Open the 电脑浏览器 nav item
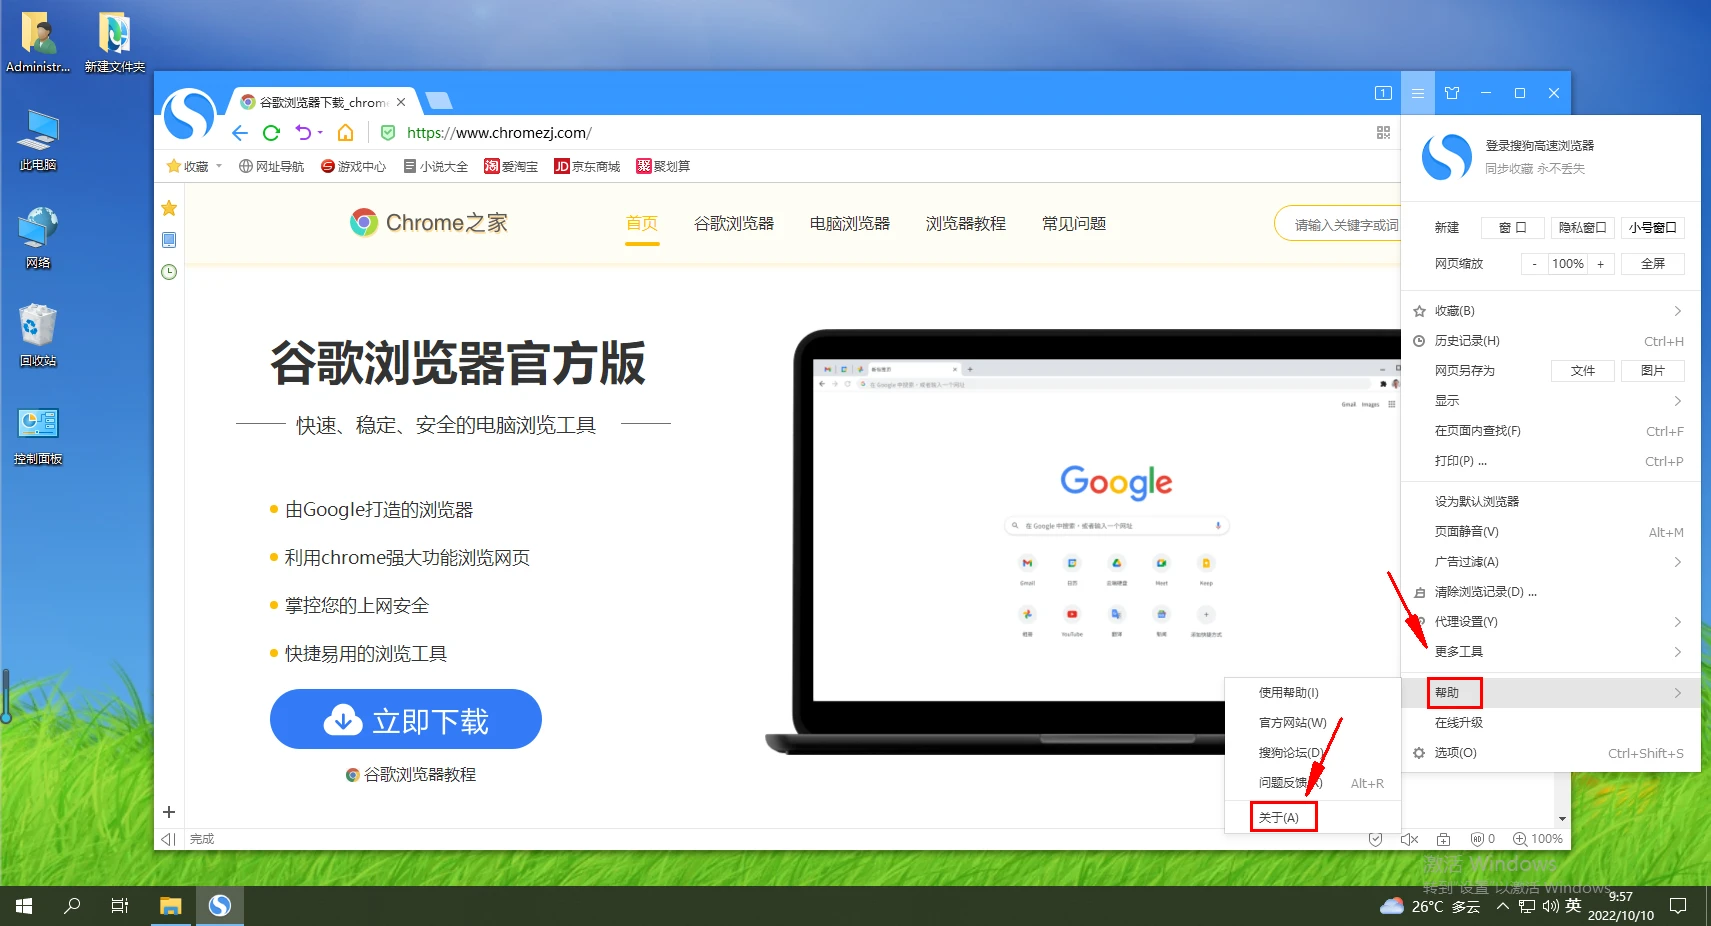The width and height of the screenshot is (1711, 926). pos(850,223)
